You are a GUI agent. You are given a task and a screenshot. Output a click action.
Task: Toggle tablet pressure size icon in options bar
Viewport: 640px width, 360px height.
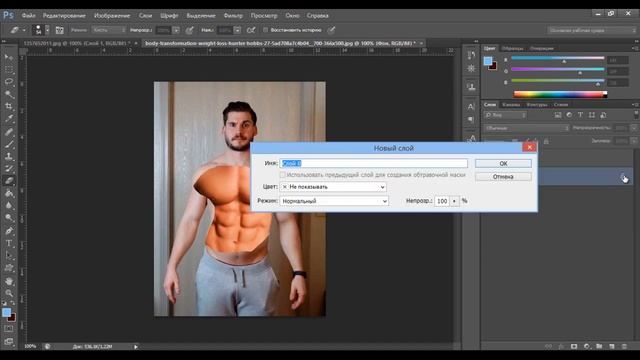click(x=331, y=30)
